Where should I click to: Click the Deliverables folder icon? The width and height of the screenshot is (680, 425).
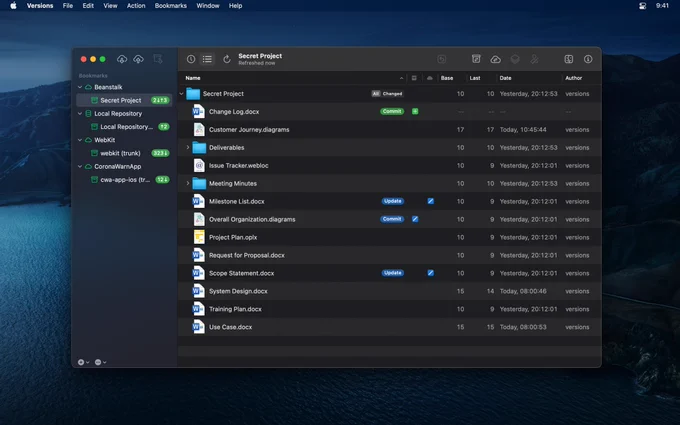199,147
